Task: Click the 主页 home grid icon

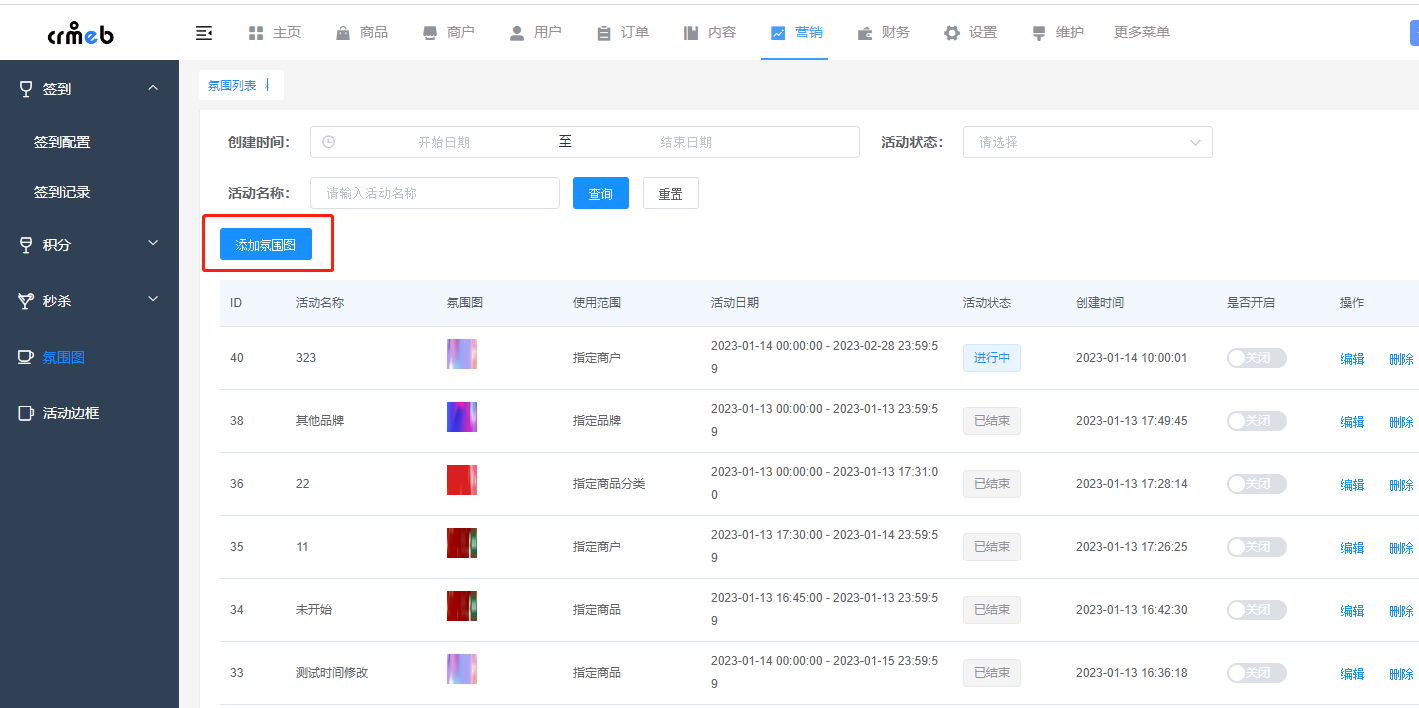Action: click(256, 33)
